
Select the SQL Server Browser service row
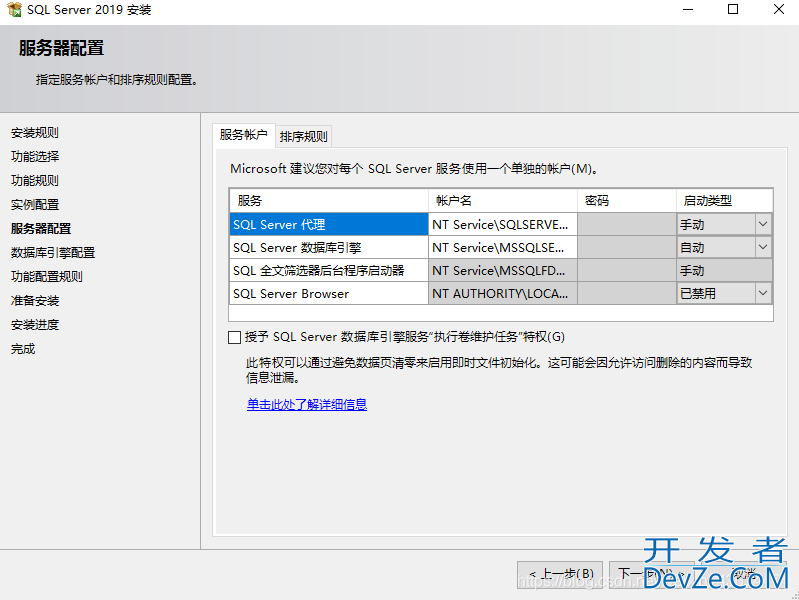pos(329,293)
